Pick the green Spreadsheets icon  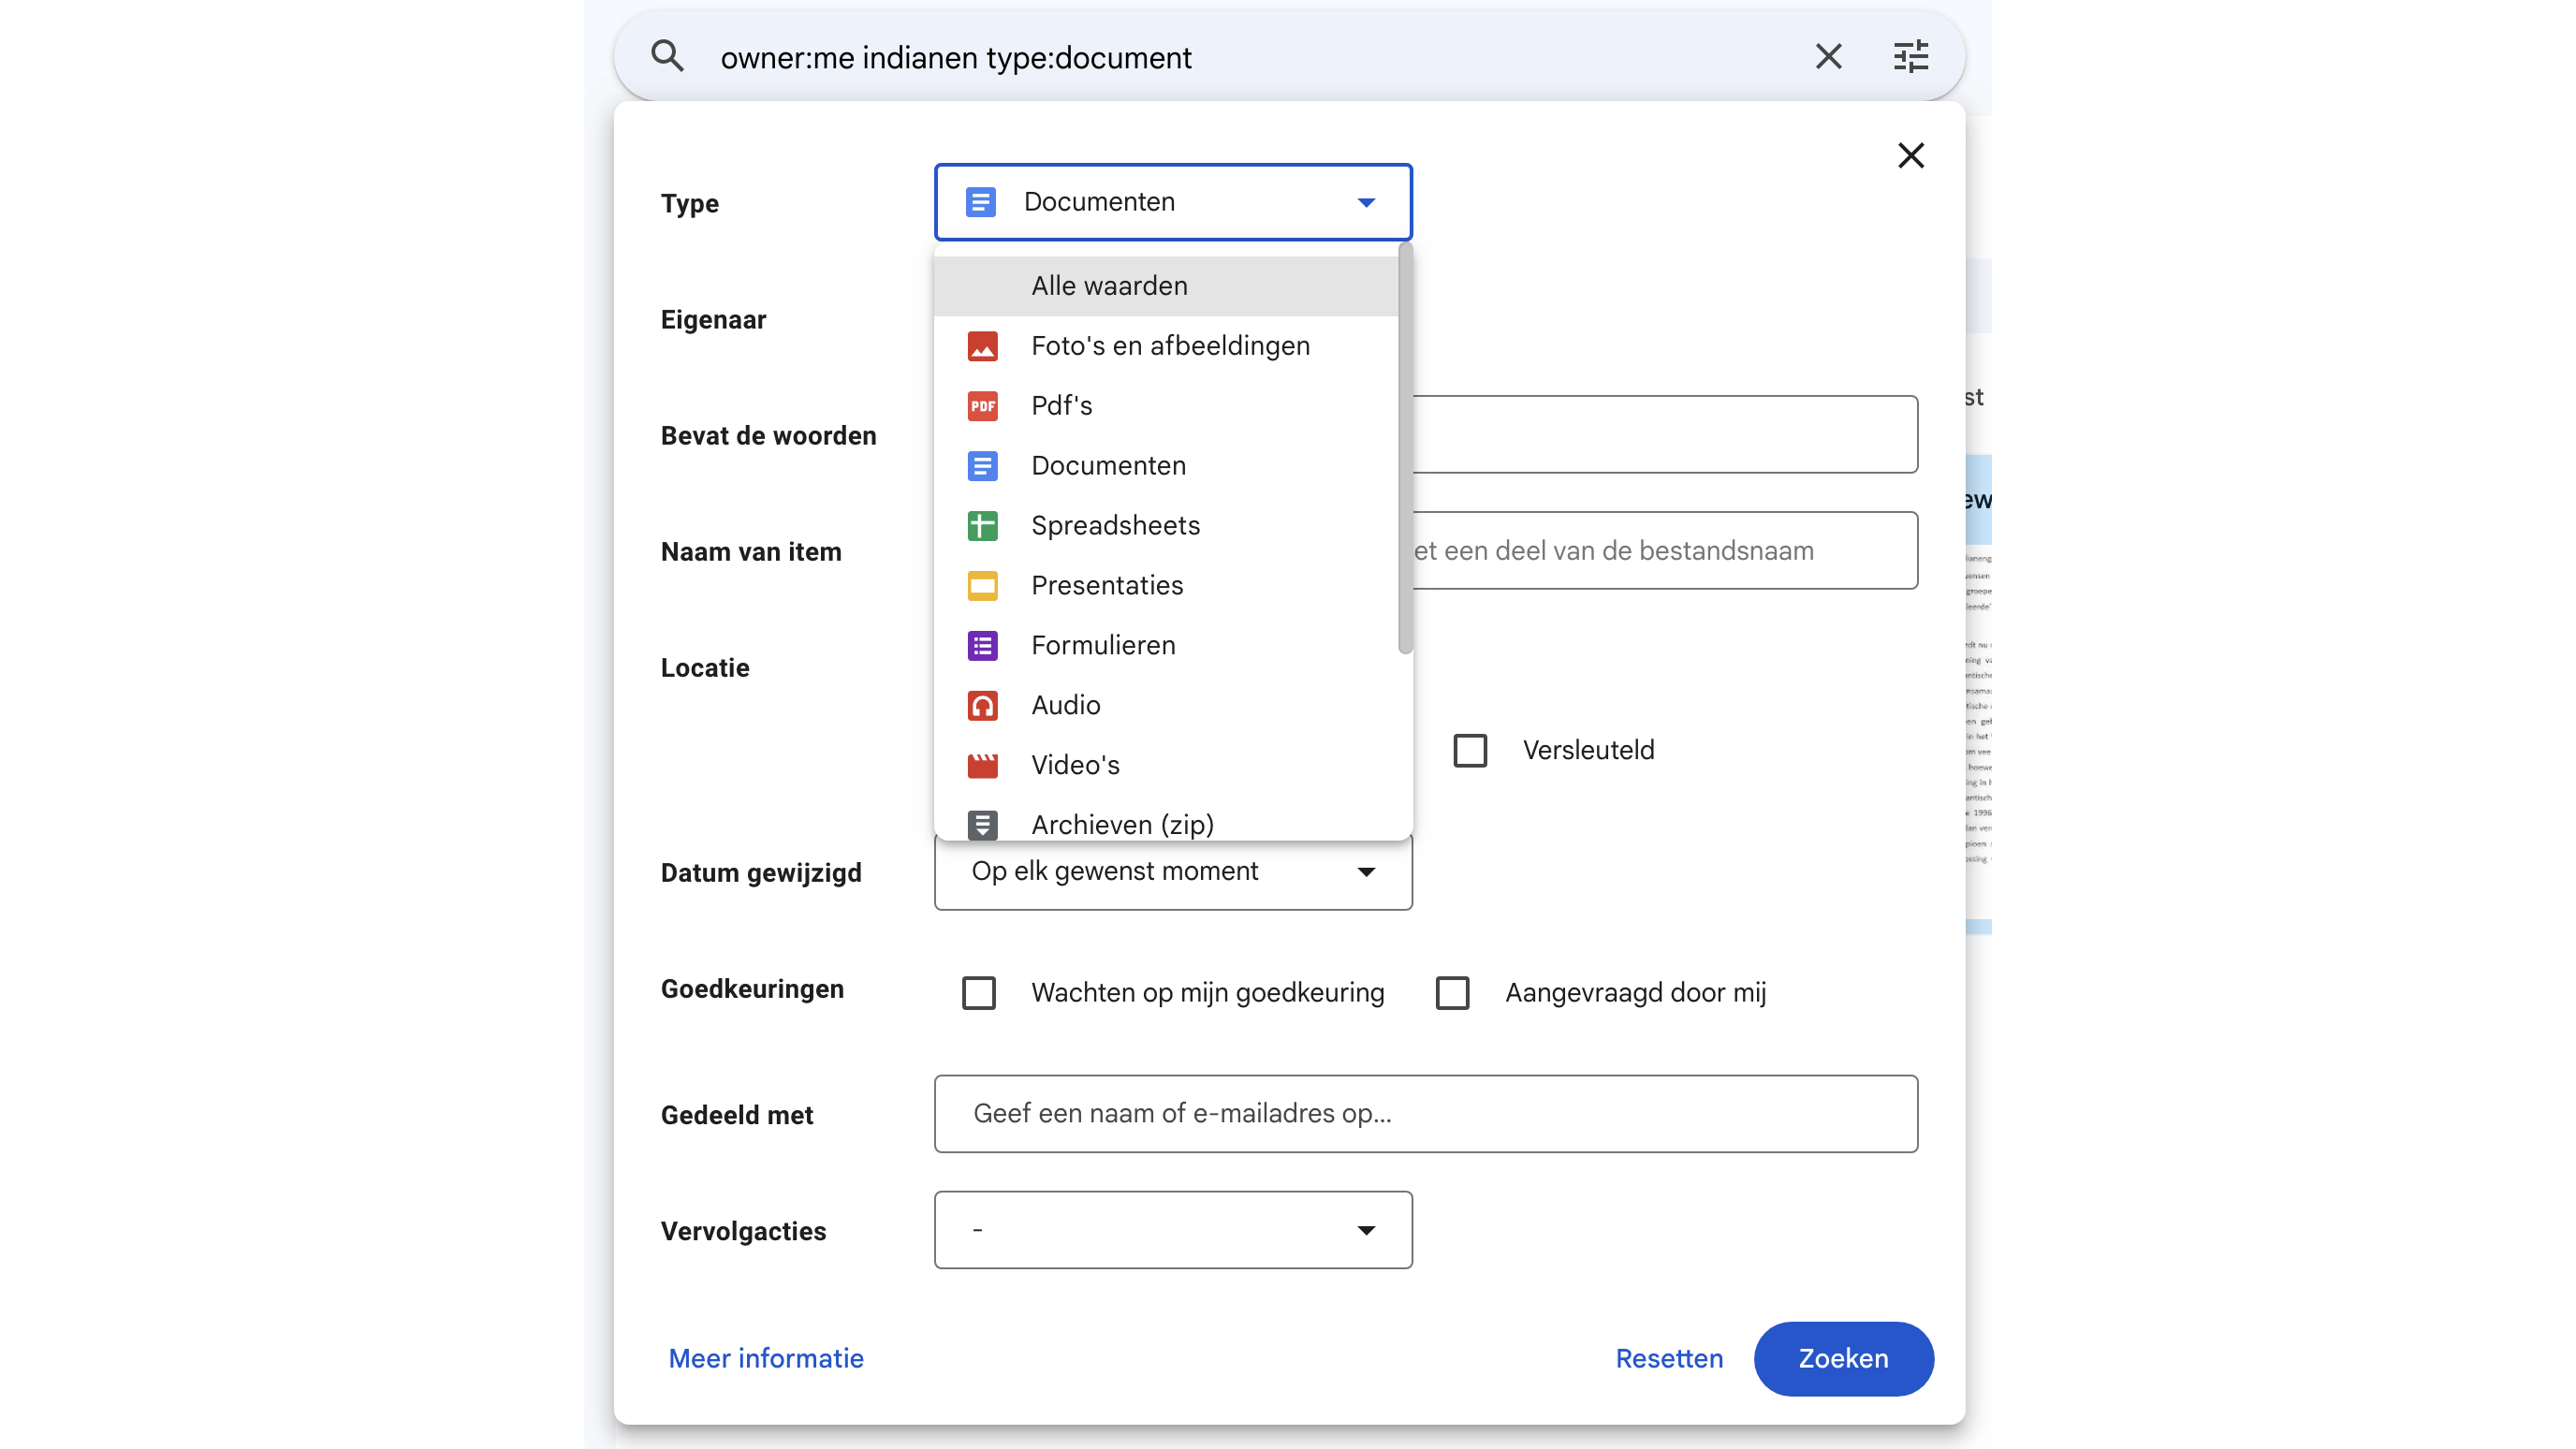pos(982,526)
